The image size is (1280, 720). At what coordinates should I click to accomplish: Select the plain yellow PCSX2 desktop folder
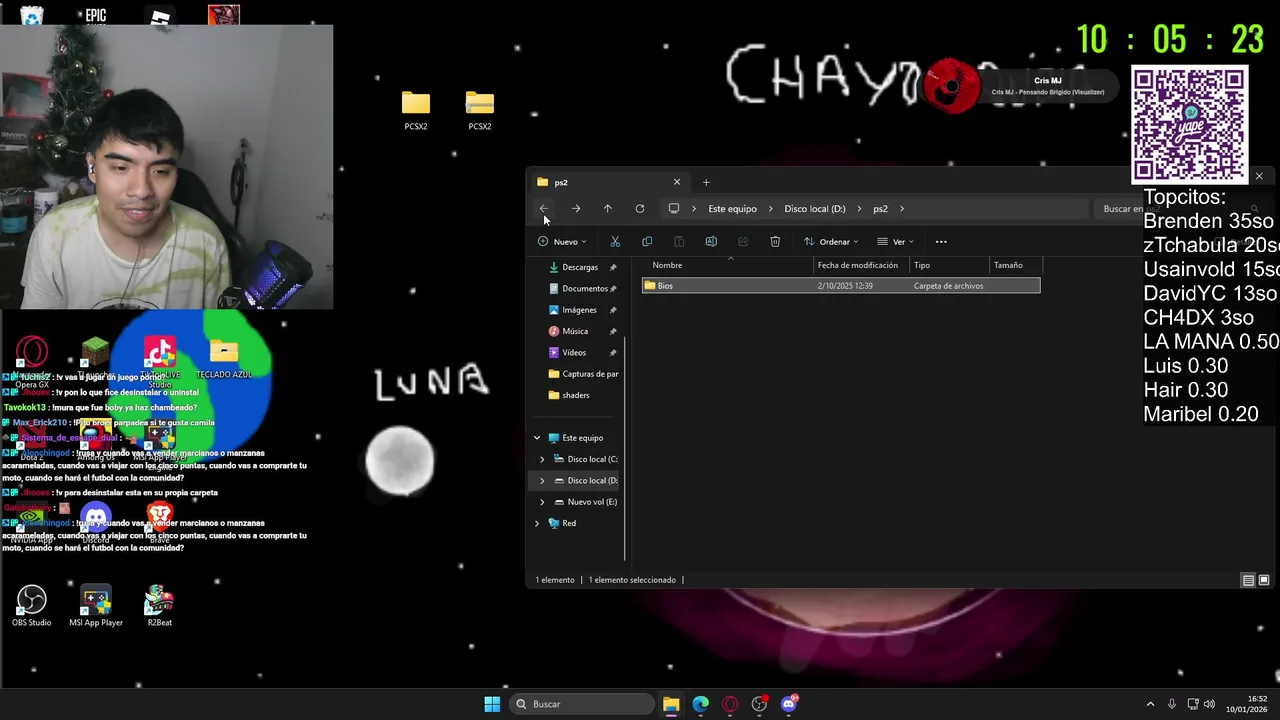(416, 110)
